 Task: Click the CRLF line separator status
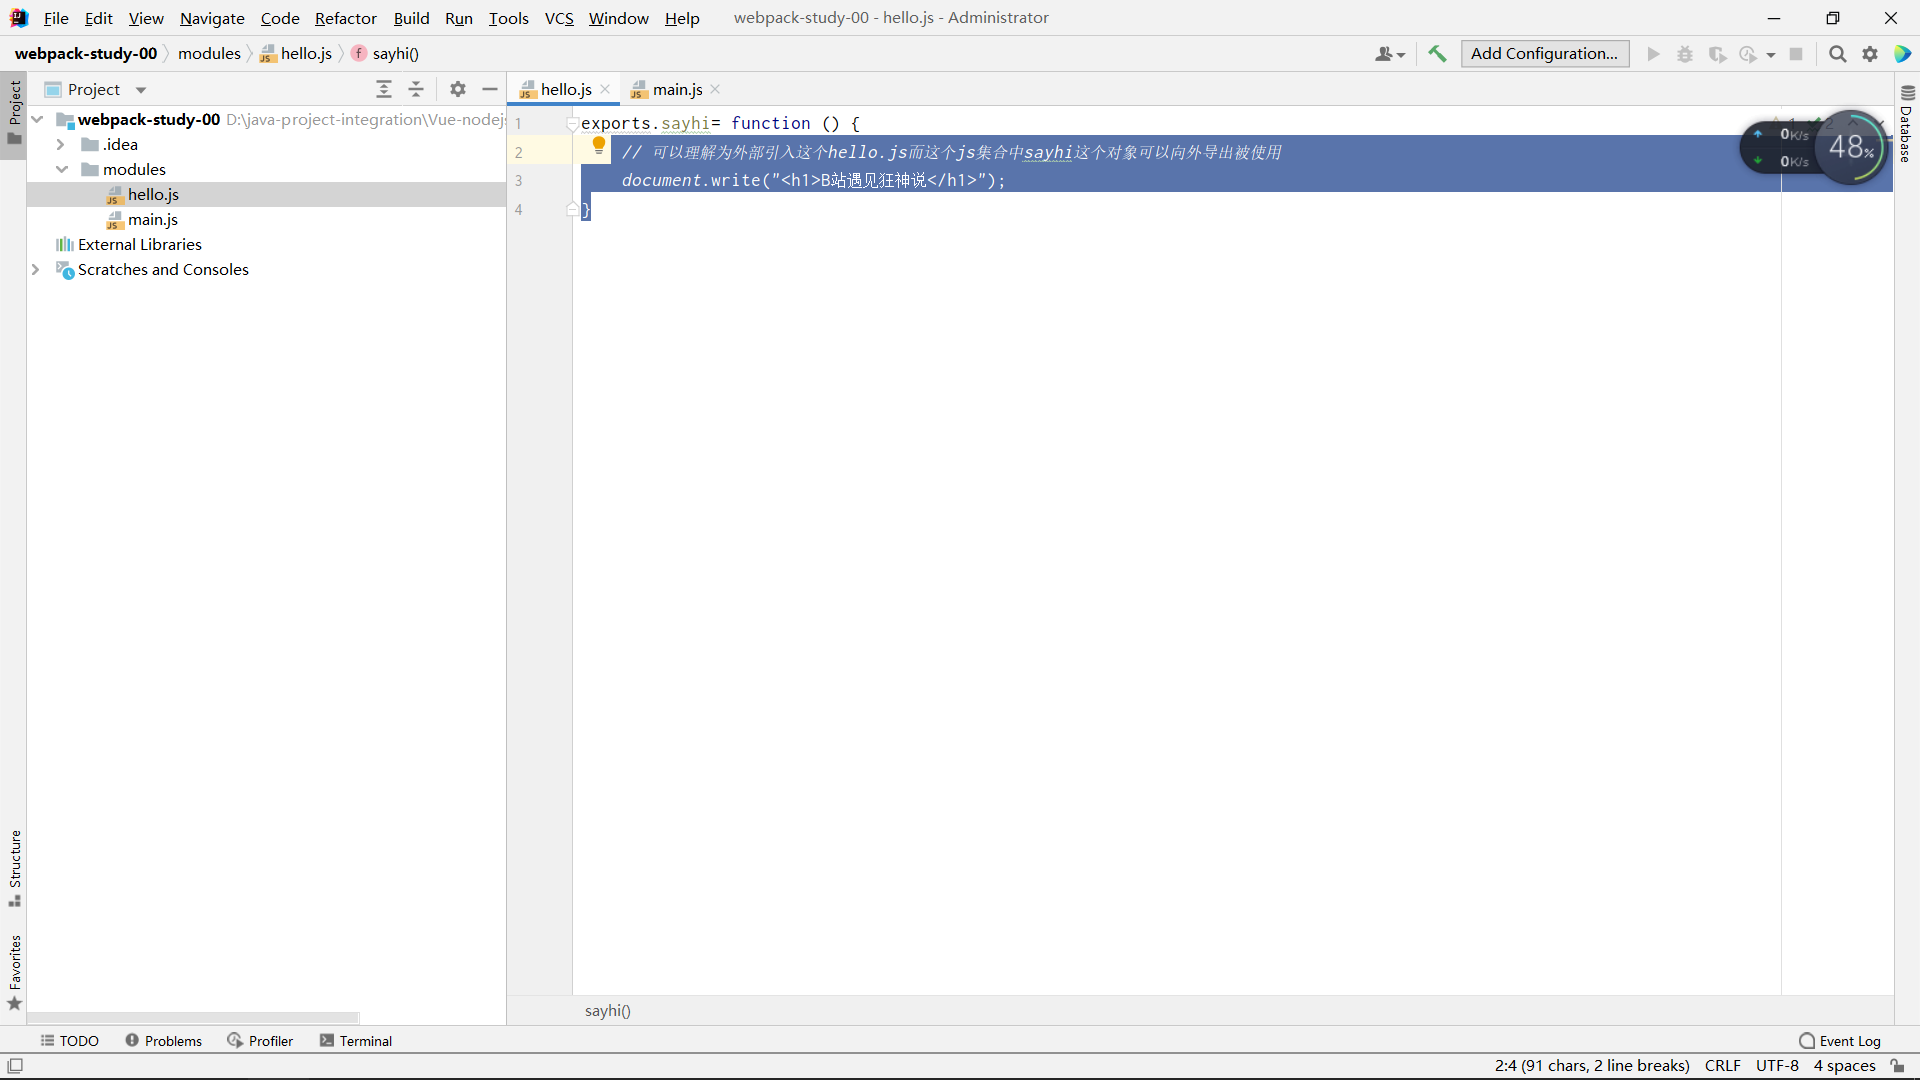(1722, 1066)
